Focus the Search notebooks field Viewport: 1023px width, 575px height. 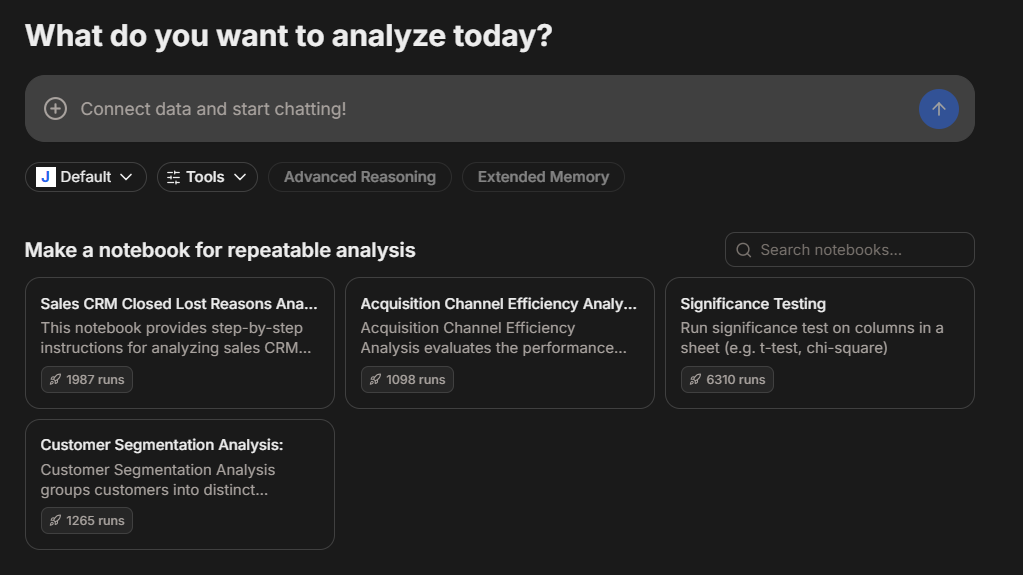(860, 250)
